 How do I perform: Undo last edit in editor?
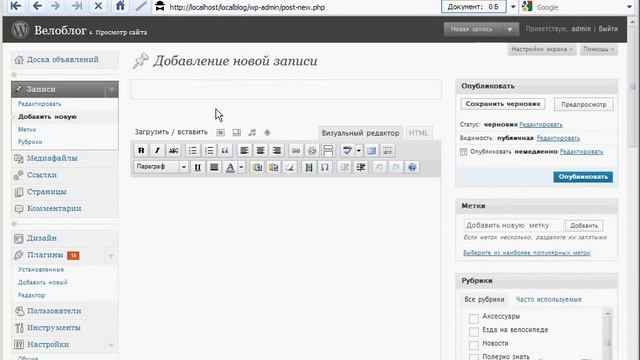(x=380, y=167)
